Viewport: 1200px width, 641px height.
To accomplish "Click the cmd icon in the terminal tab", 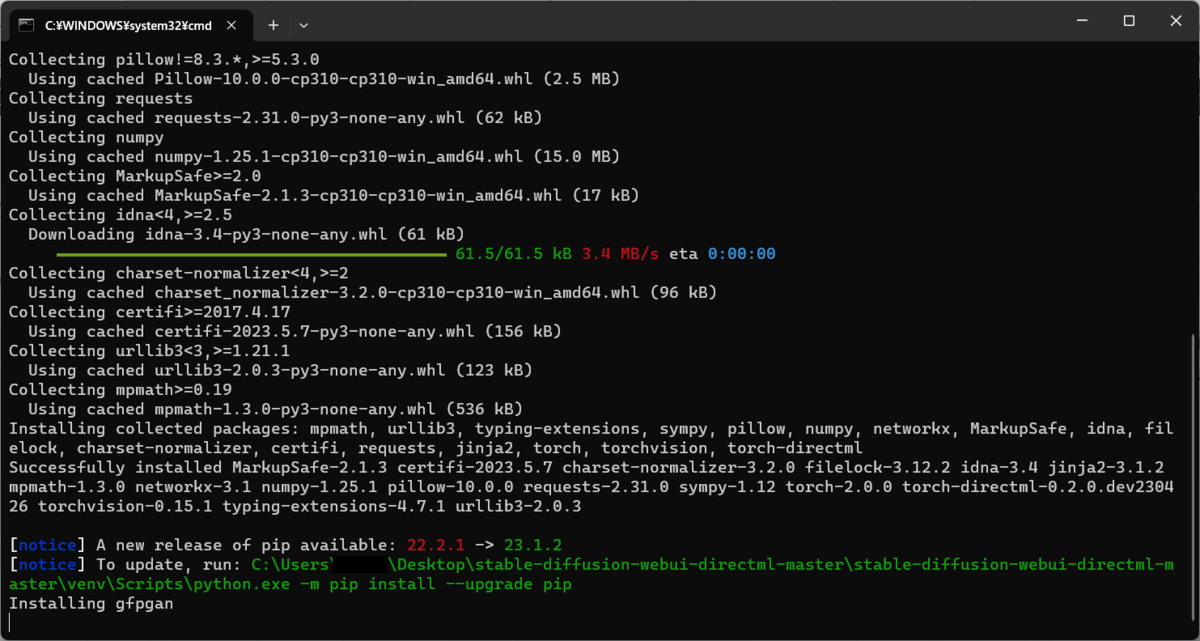I will [27, 23].
